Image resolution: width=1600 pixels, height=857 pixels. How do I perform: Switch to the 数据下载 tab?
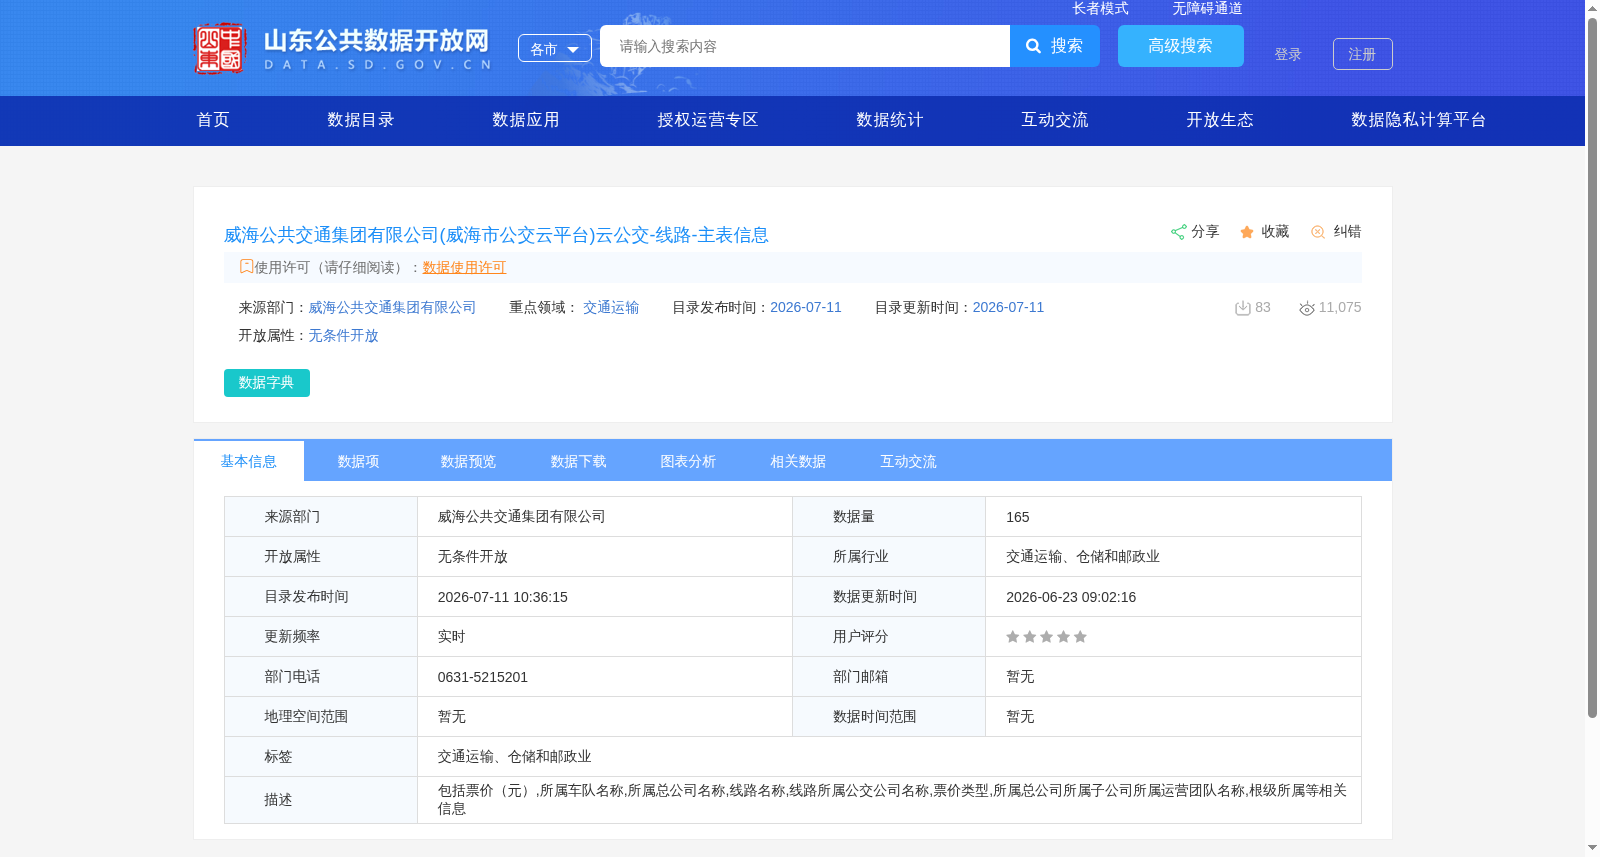[x=579, y=461]
